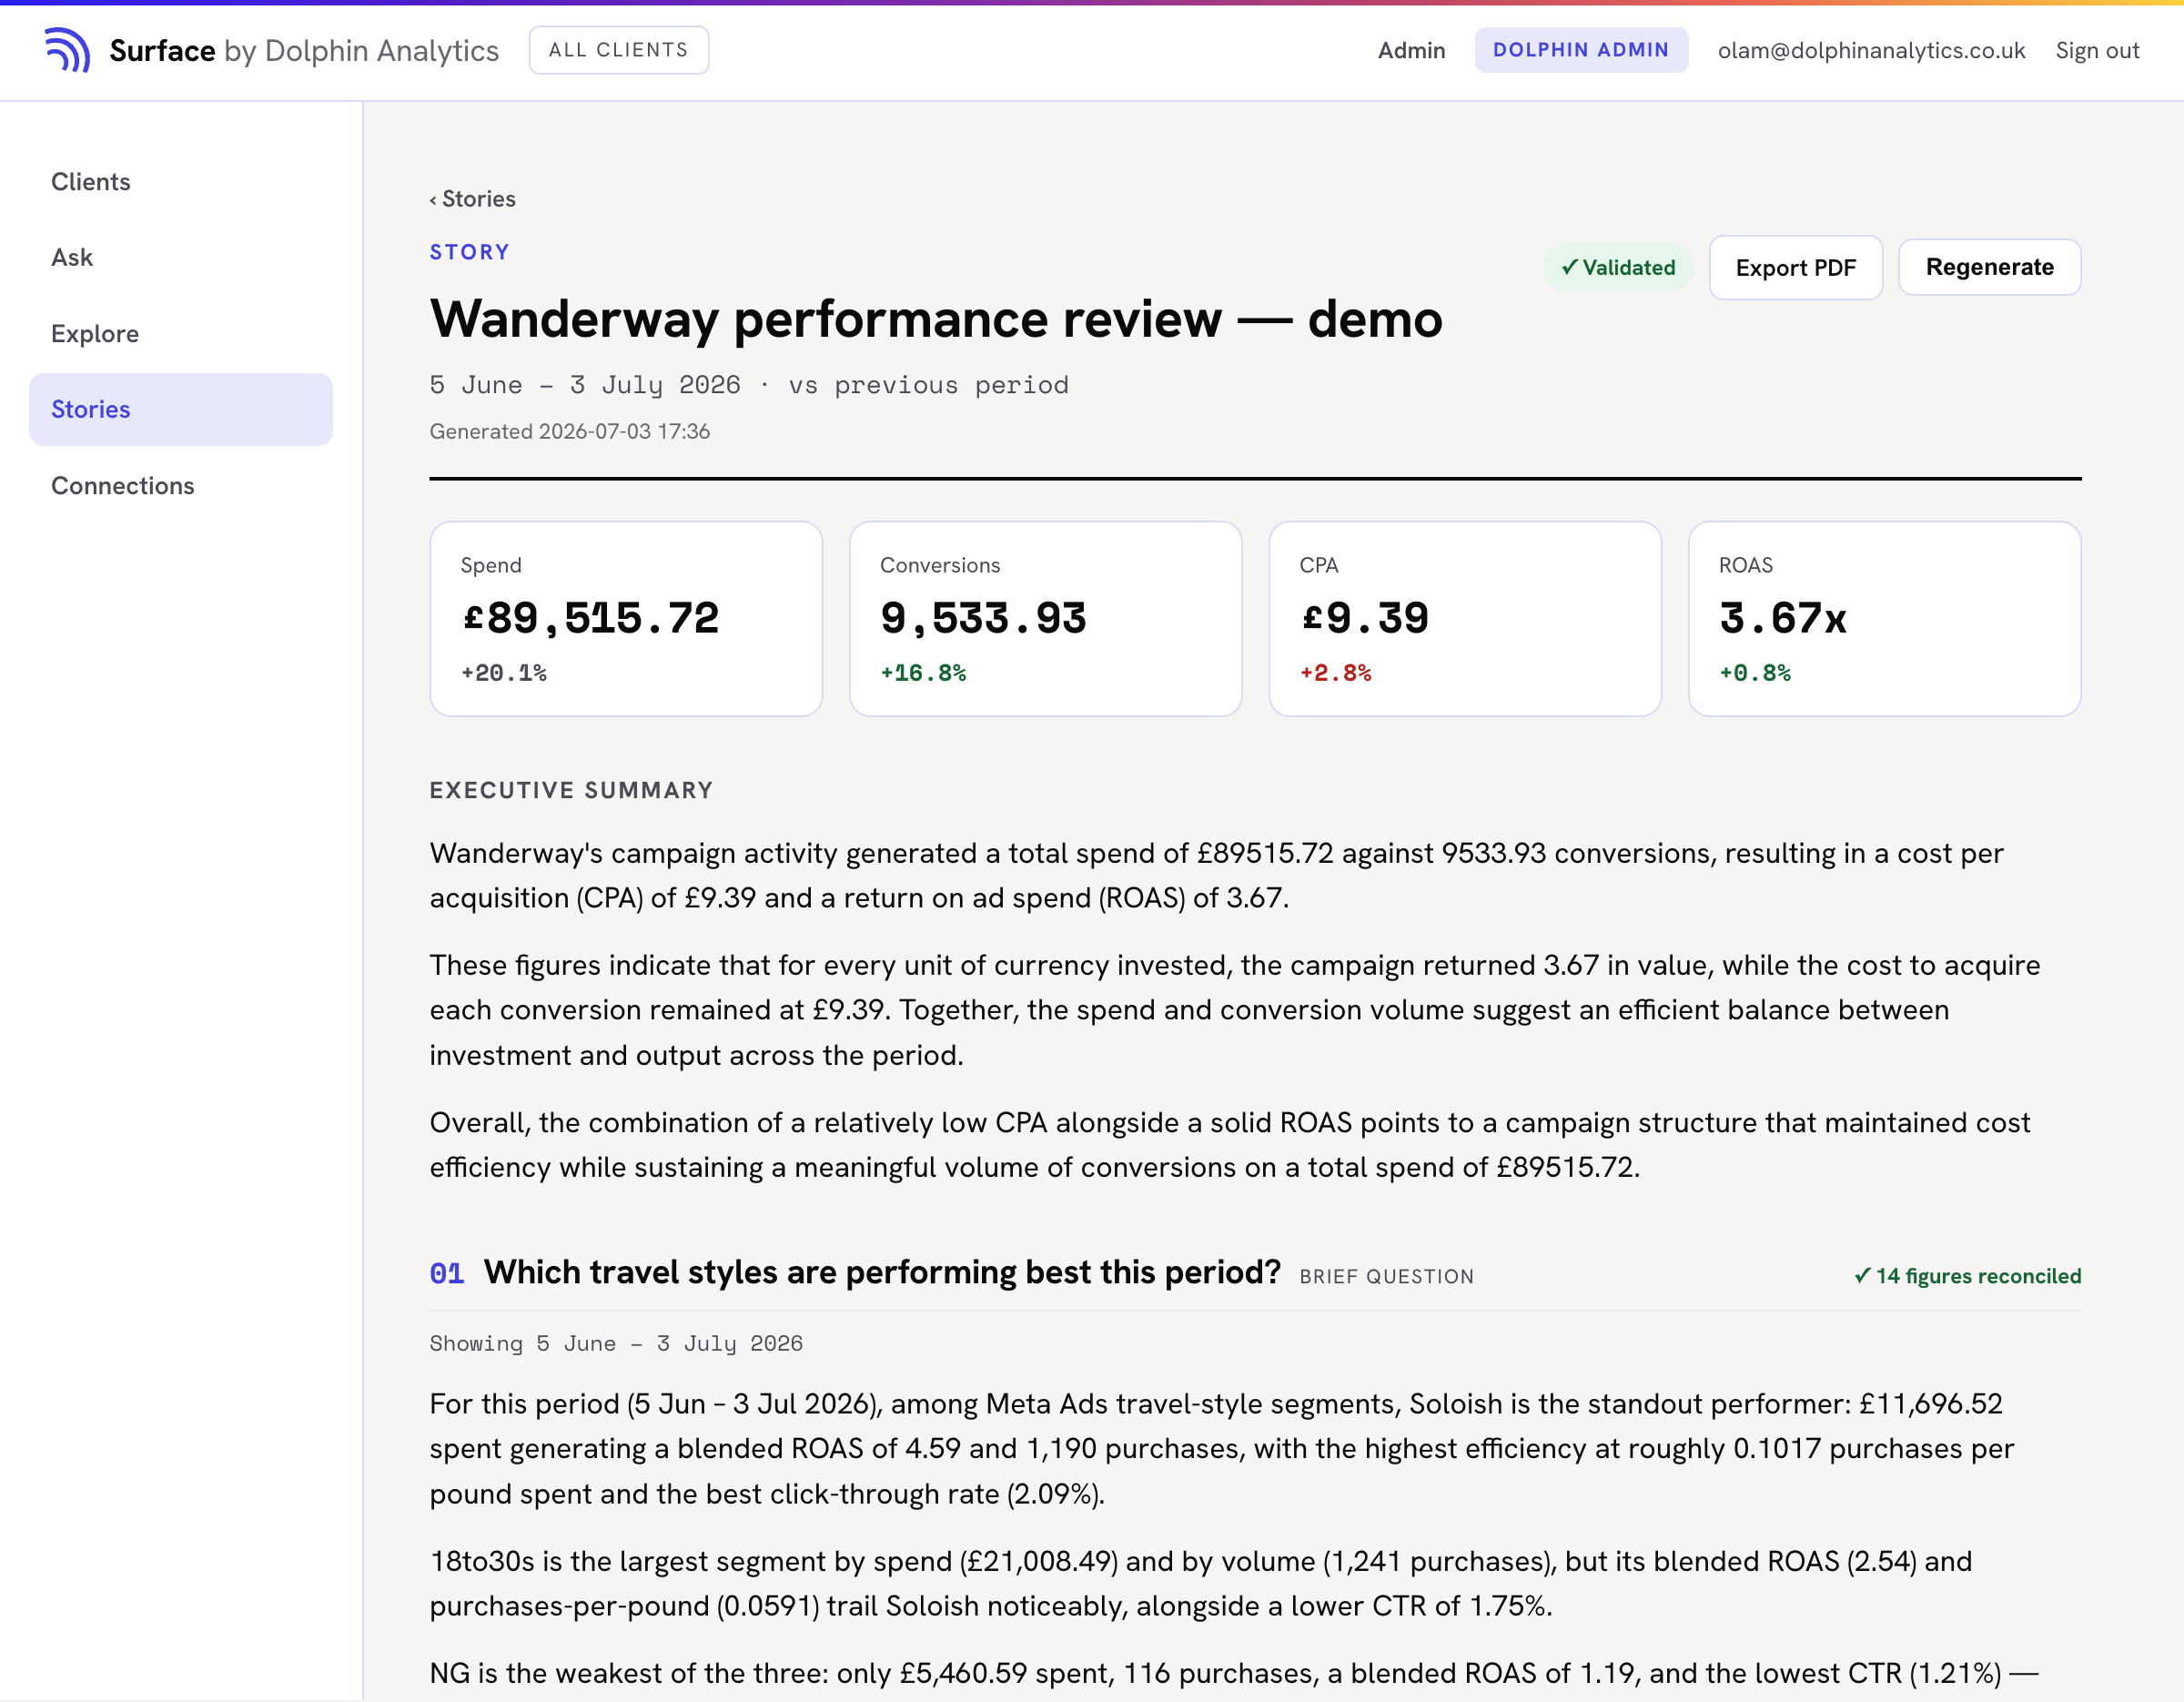Screen dimensions: 2184x1702
Task: Click the Admin link in header
Action: pos(1411,50)
